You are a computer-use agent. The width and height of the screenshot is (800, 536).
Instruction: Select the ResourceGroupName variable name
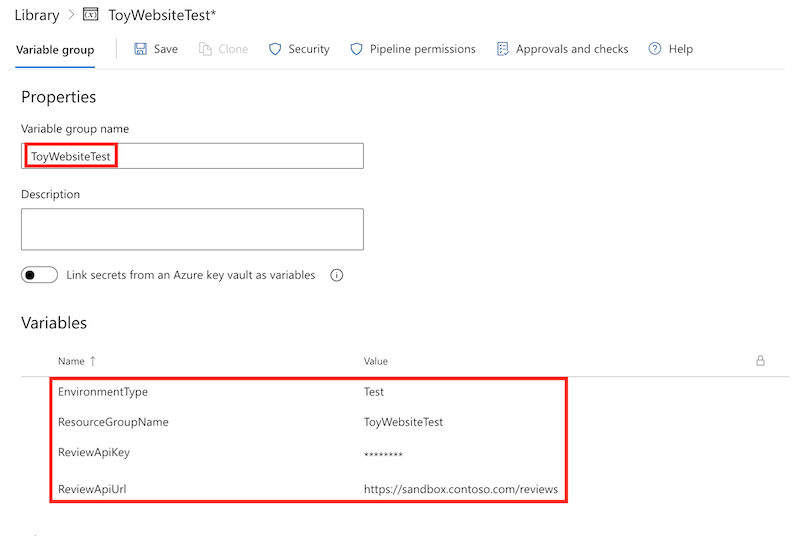[113, 422]
